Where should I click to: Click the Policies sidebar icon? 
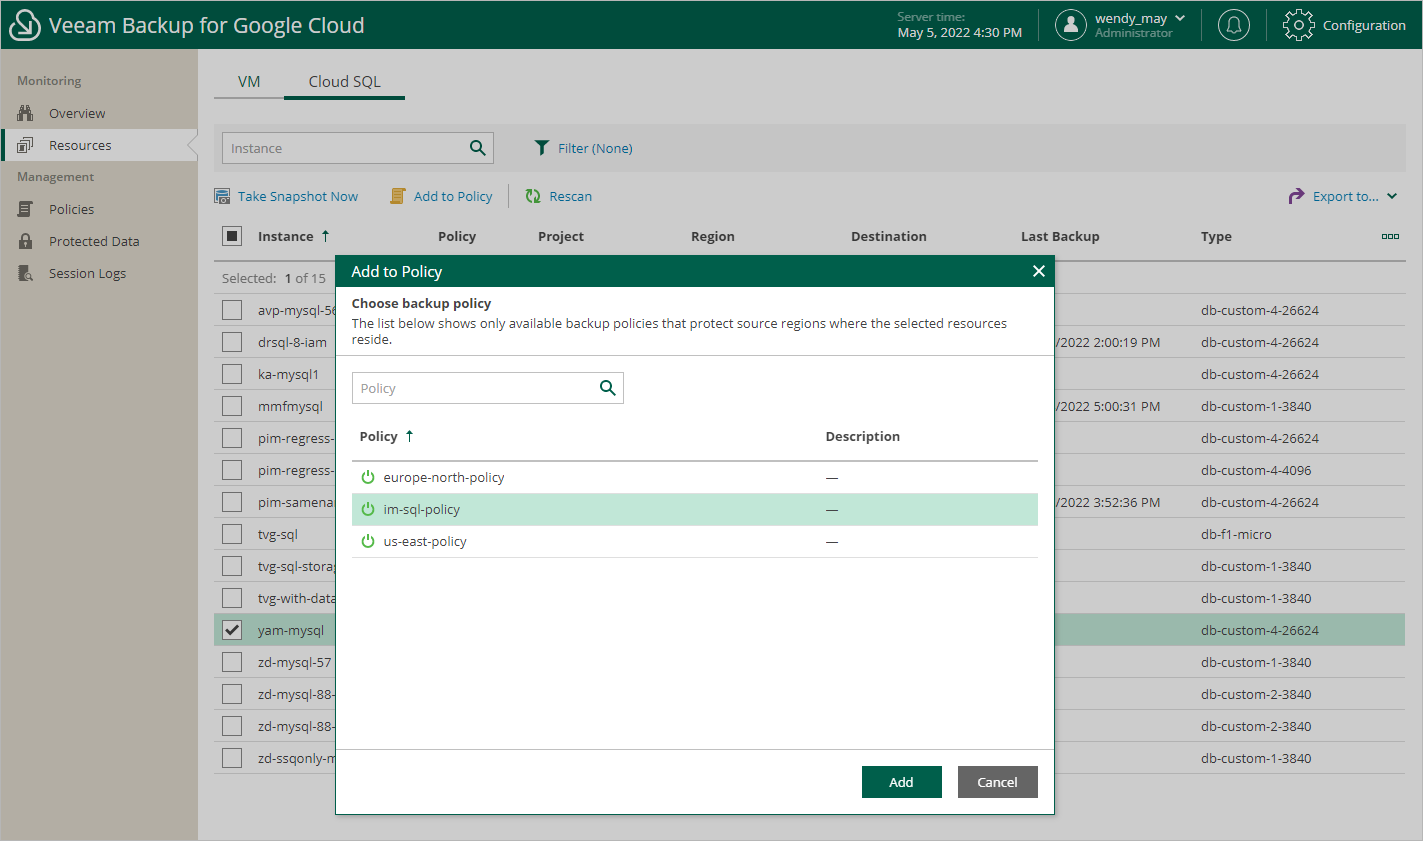tap(26, 209)
